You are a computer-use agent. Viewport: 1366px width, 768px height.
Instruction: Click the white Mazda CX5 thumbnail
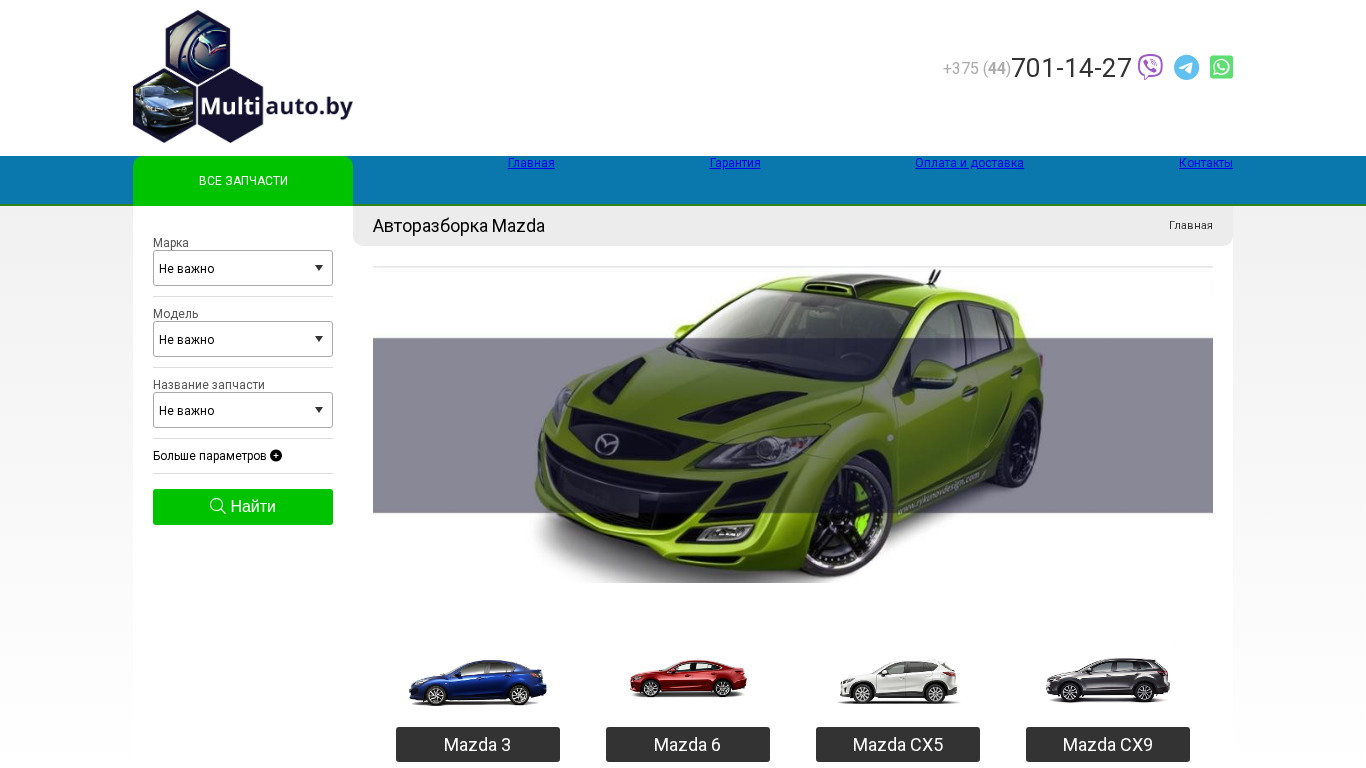point(898,682)
